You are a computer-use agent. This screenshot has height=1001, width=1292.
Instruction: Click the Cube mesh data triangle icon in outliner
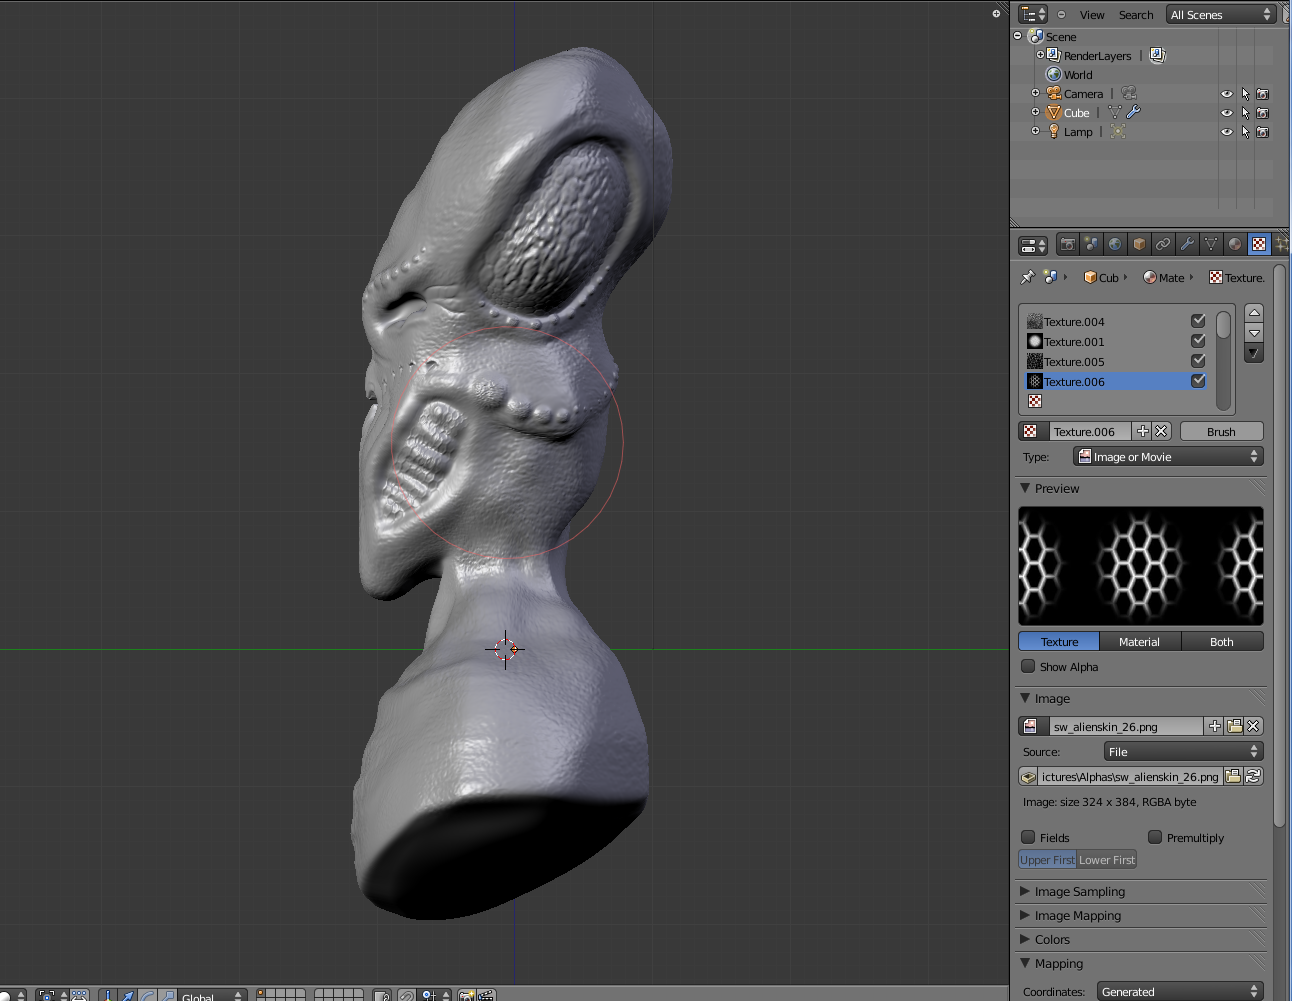pos(1114,112)
